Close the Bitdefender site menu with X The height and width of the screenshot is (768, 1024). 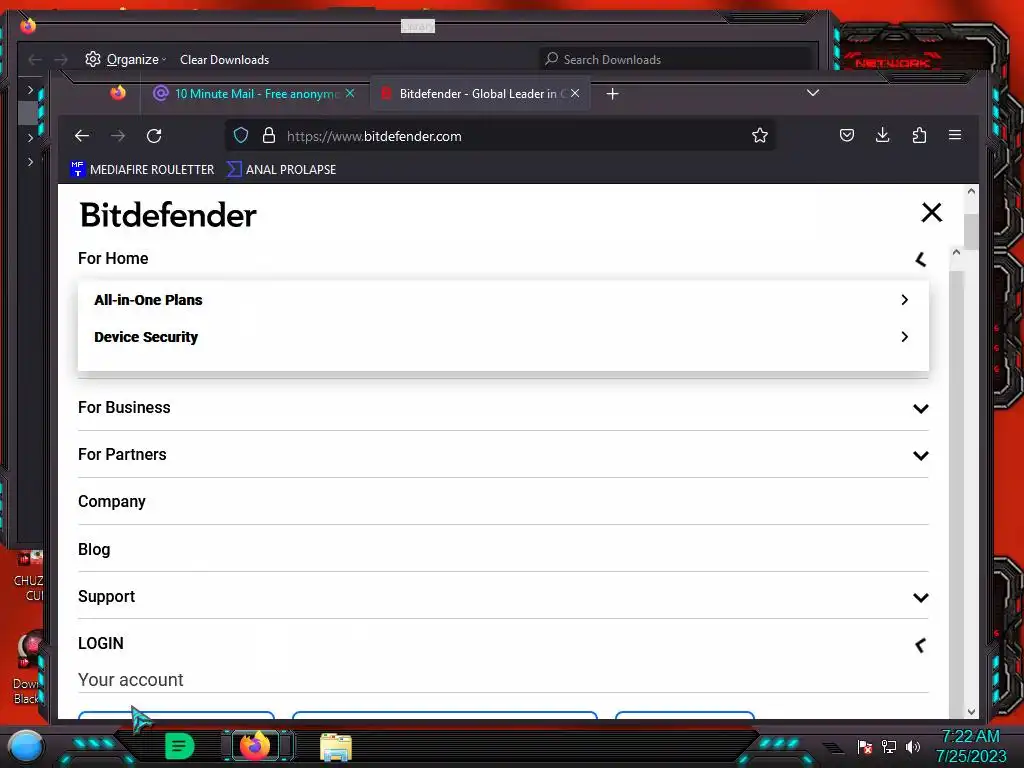931,212
